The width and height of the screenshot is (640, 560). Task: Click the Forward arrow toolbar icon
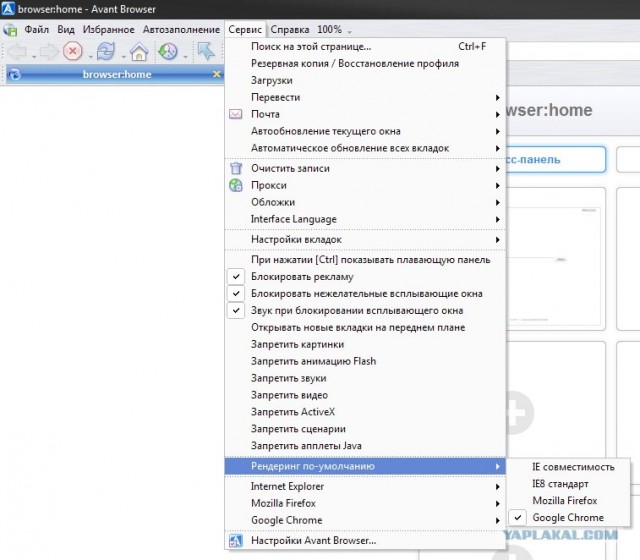click(x=48, y=52)
